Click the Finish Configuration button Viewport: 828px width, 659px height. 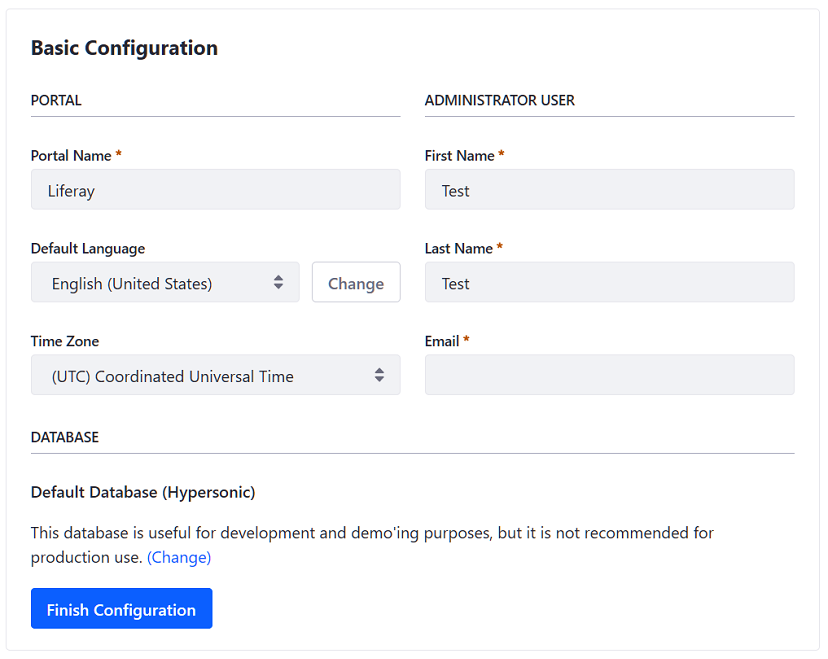click(x=121, y=609)
